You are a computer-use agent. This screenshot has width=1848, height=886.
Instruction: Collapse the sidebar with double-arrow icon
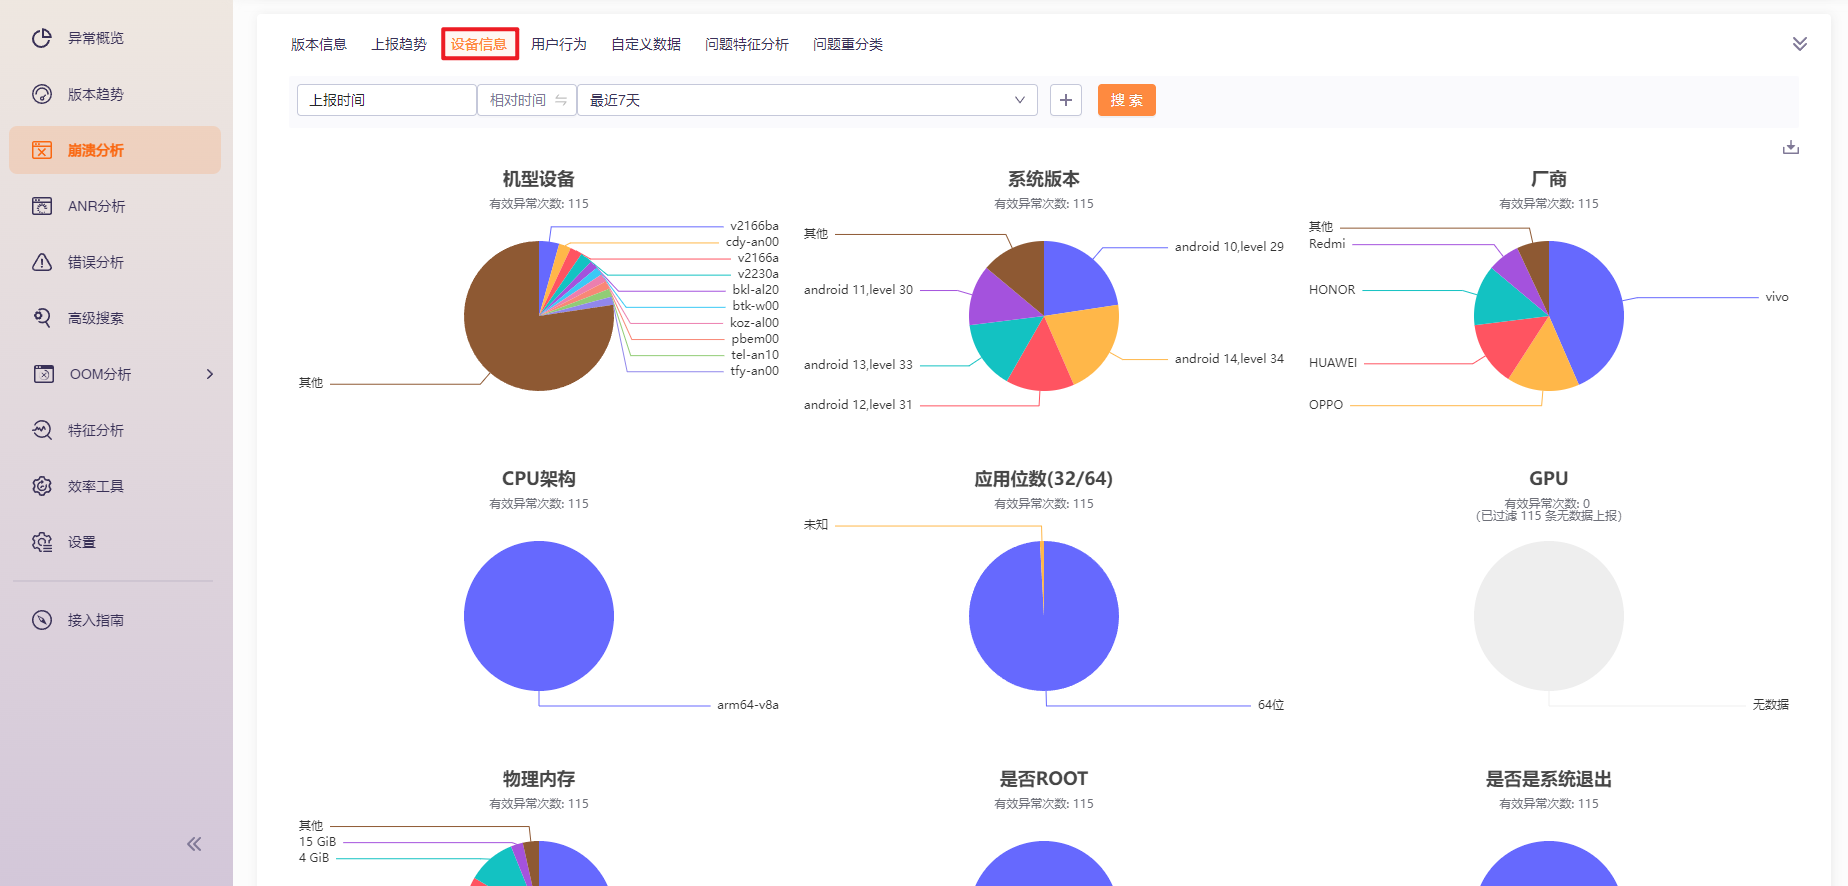pyautogui.click(x=194, y=844)
